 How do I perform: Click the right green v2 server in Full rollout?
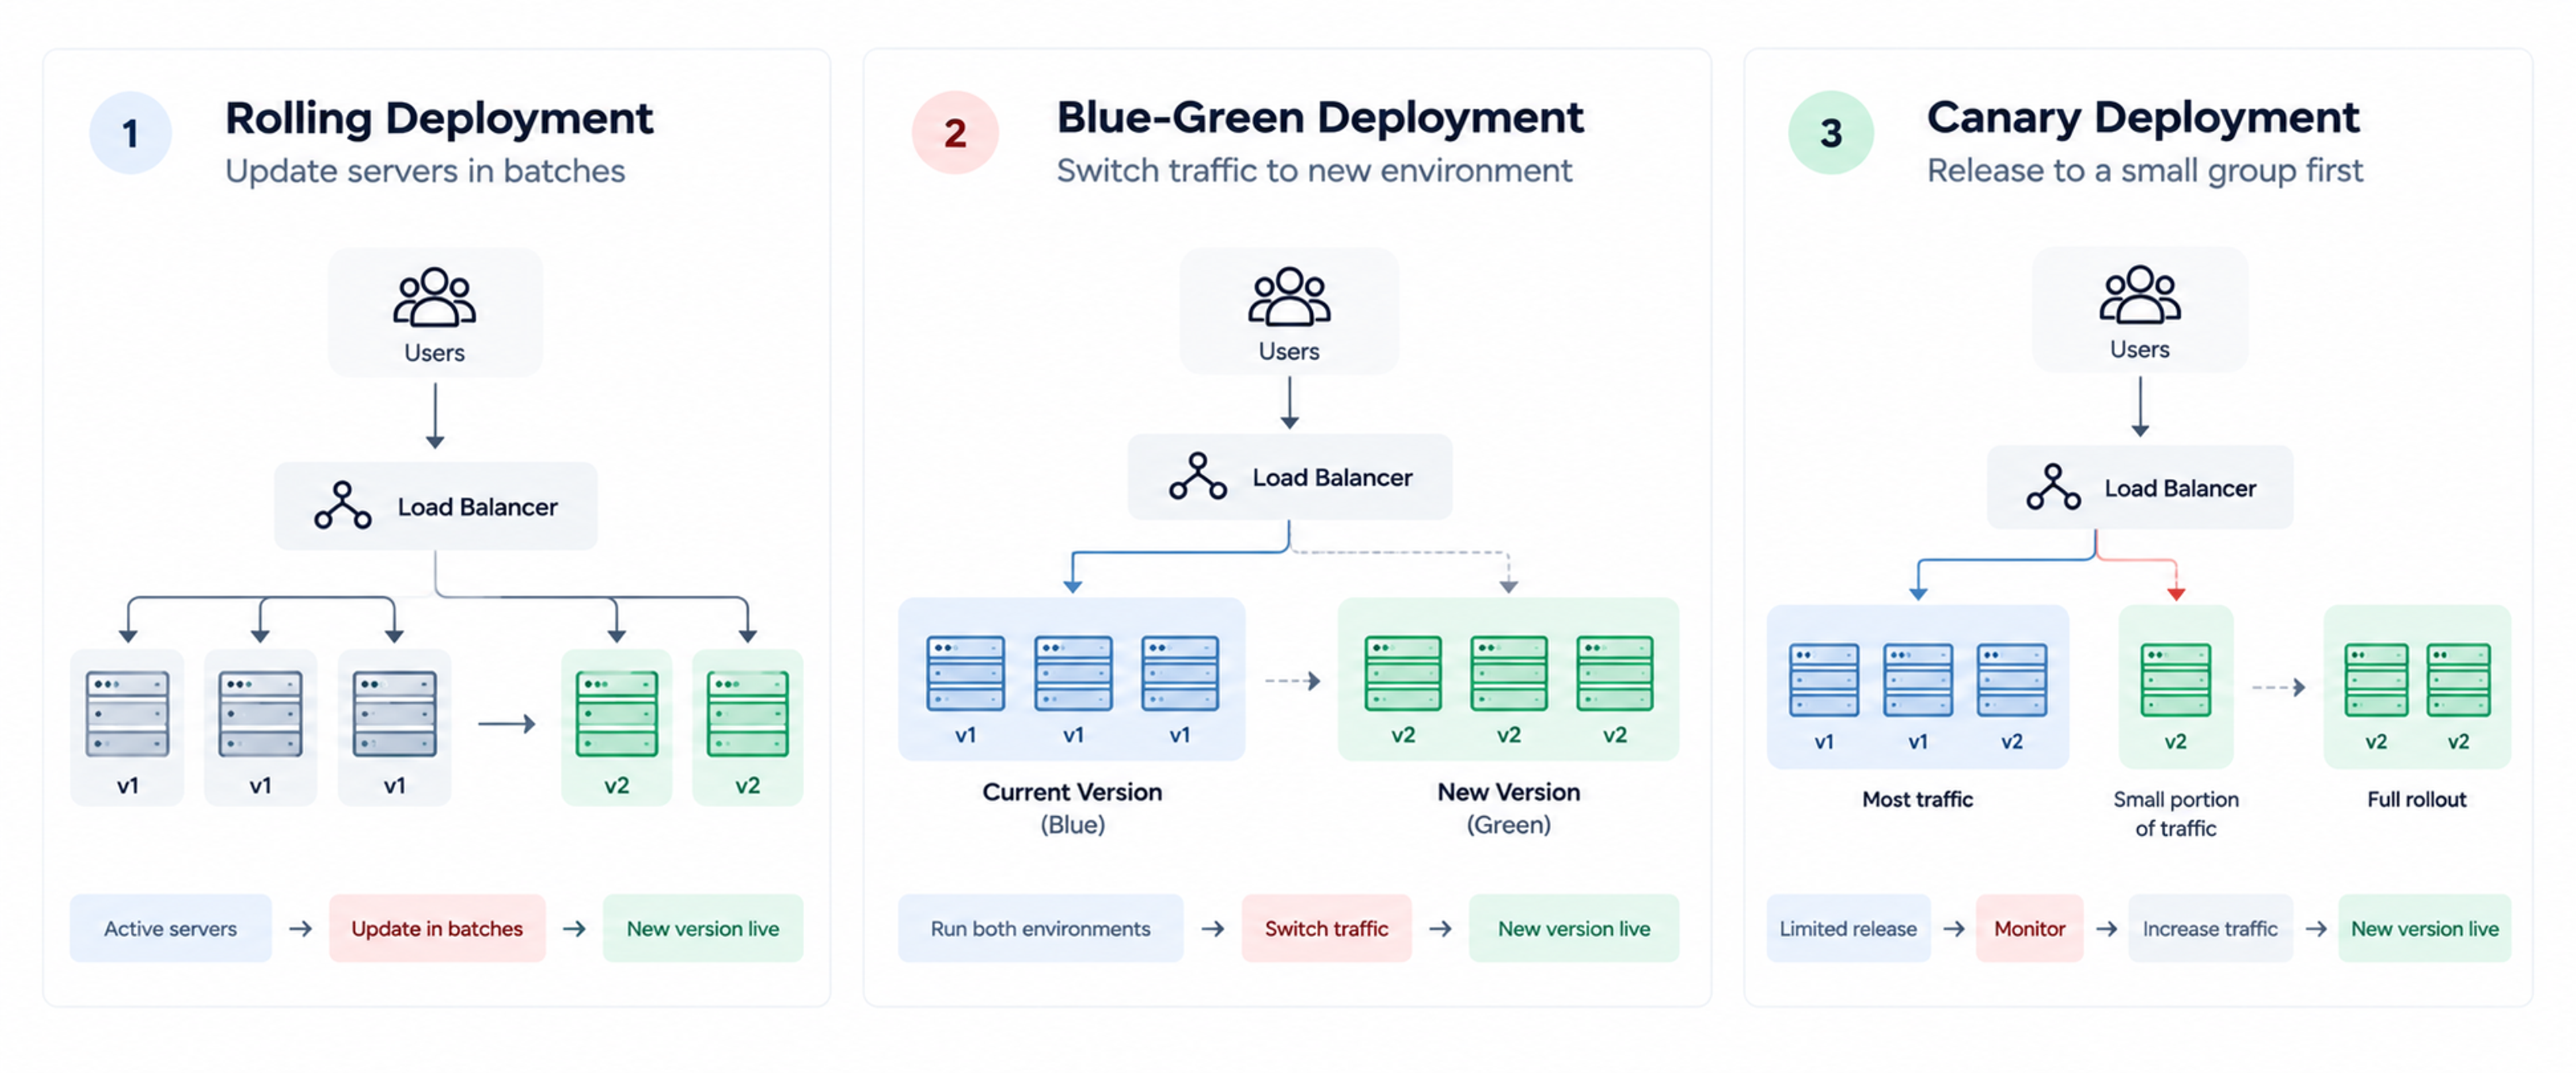[2459, 680]
